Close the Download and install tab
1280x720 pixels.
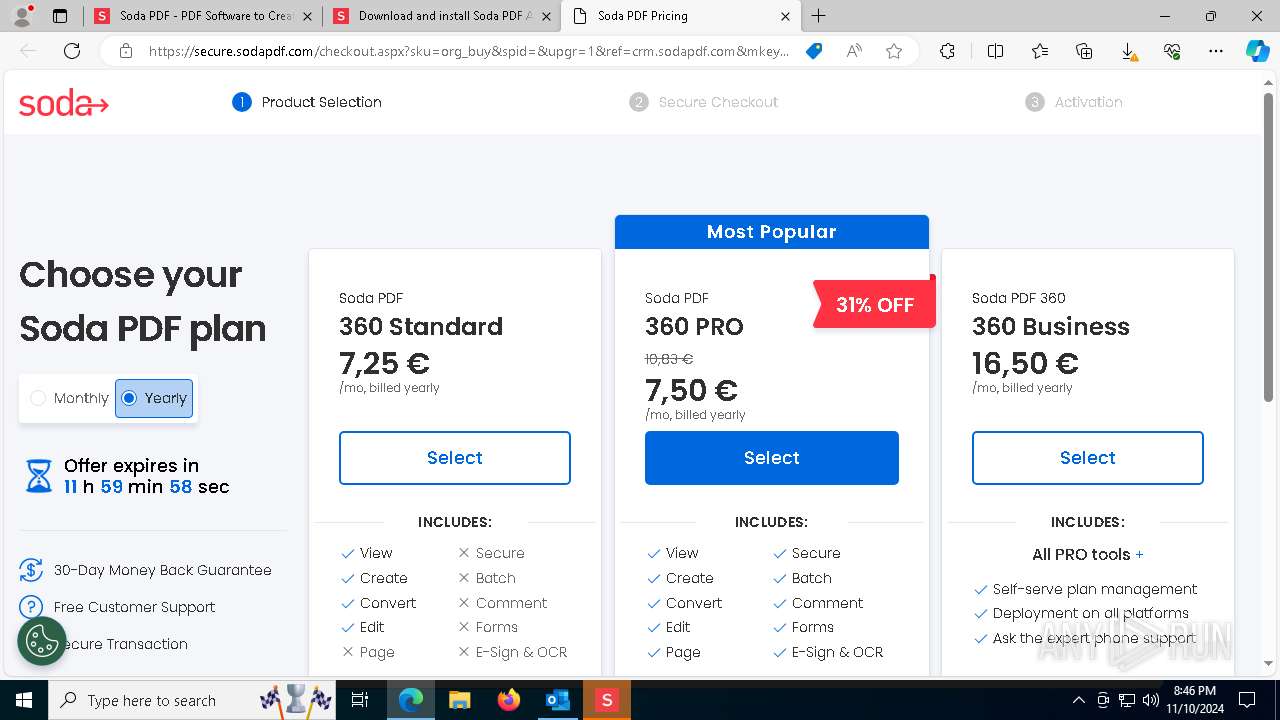(x=546, y=16)
